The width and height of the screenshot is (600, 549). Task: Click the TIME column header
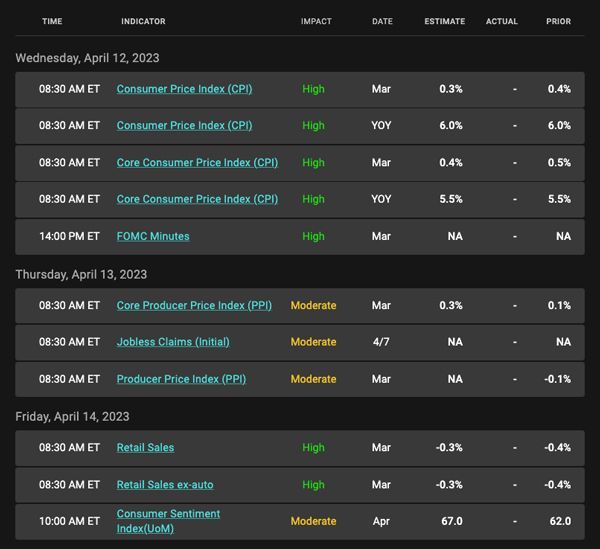pyautogui.click(x=52, y=21)
